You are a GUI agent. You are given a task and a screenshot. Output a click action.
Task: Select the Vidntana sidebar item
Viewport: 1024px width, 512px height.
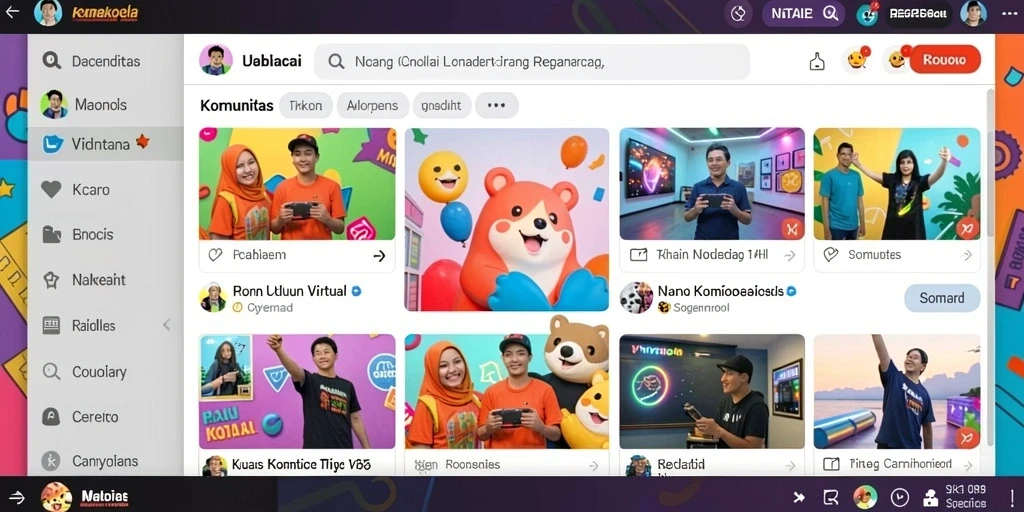105,144
